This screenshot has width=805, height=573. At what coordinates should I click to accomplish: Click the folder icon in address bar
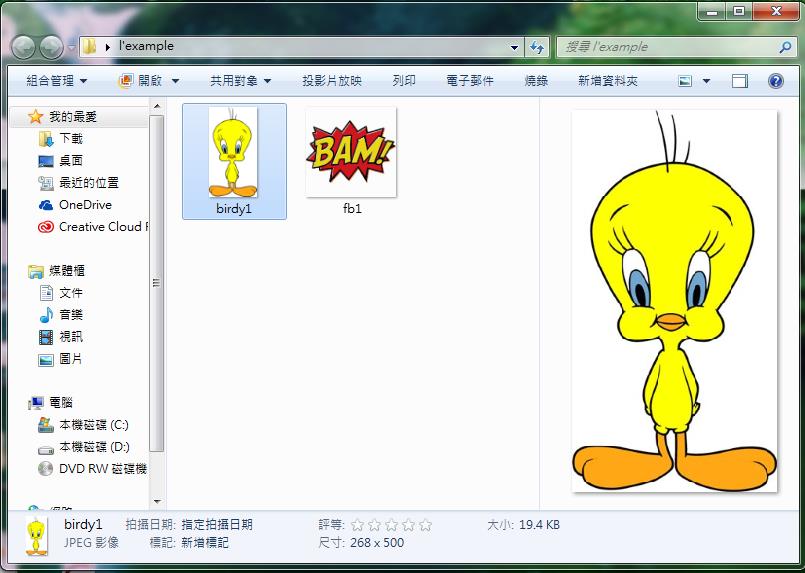pos(90,47)
